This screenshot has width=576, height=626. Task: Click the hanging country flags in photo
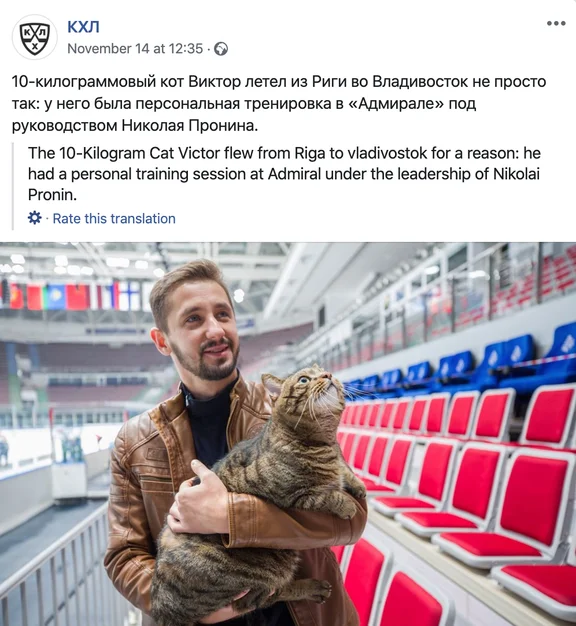click(x=72, y=296)
